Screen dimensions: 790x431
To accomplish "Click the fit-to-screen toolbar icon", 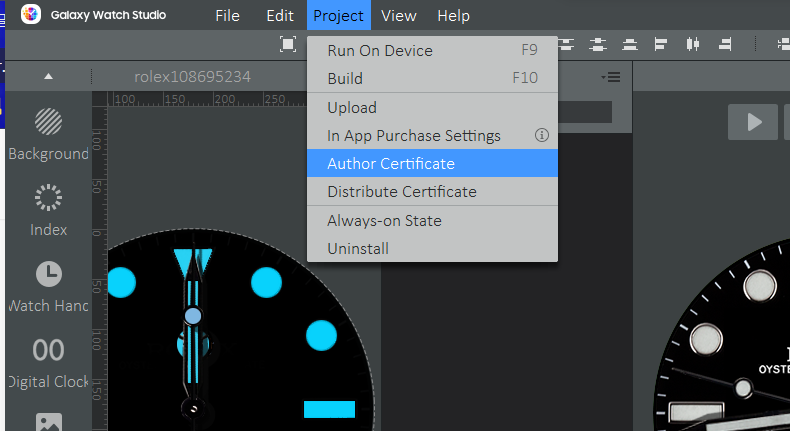I will pos(288,44).
